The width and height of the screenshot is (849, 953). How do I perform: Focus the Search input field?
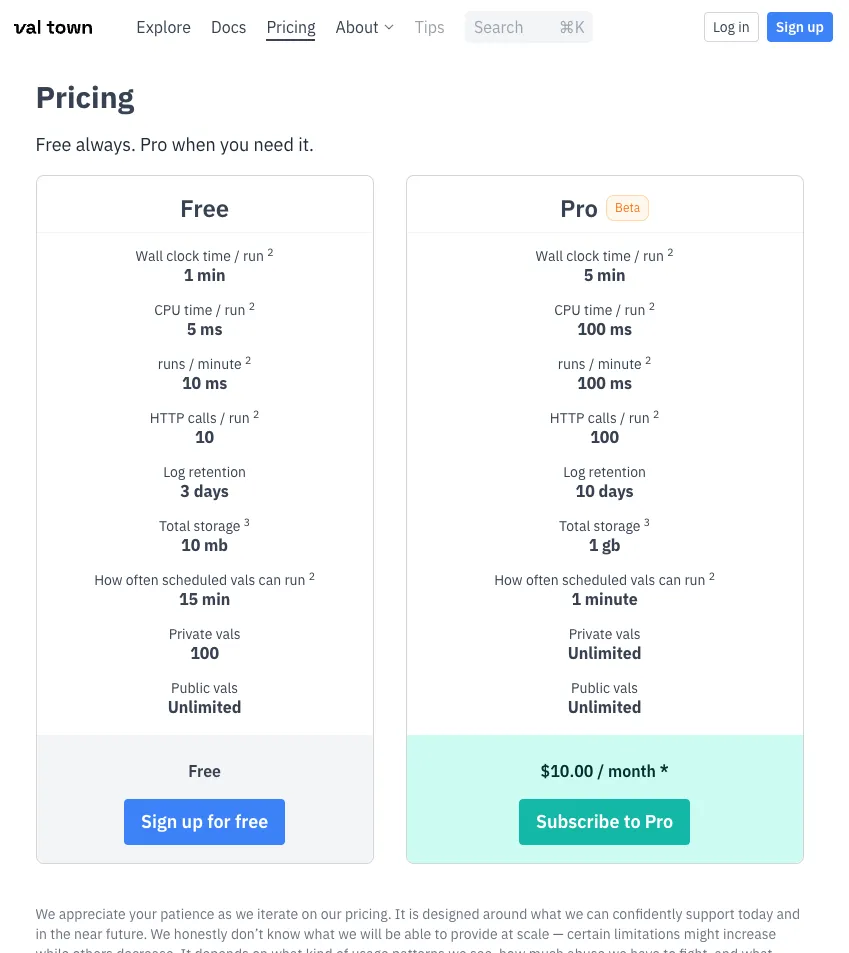(x=510, y=27)
